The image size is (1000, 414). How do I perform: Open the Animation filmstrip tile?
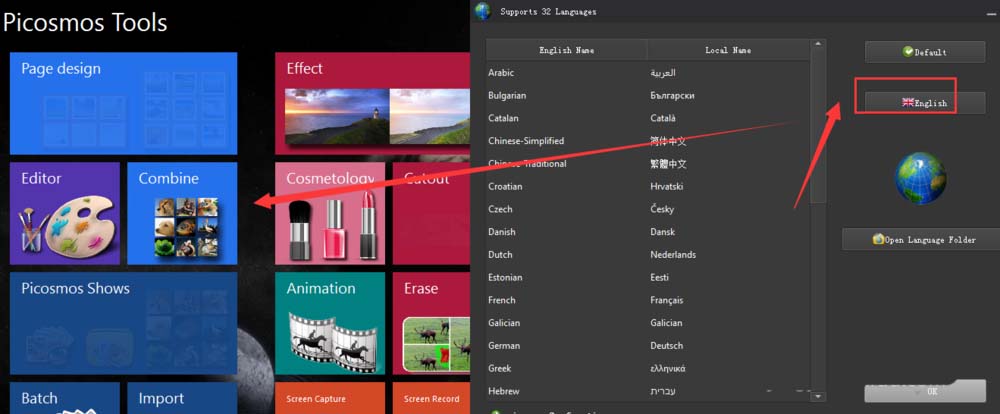330,323
